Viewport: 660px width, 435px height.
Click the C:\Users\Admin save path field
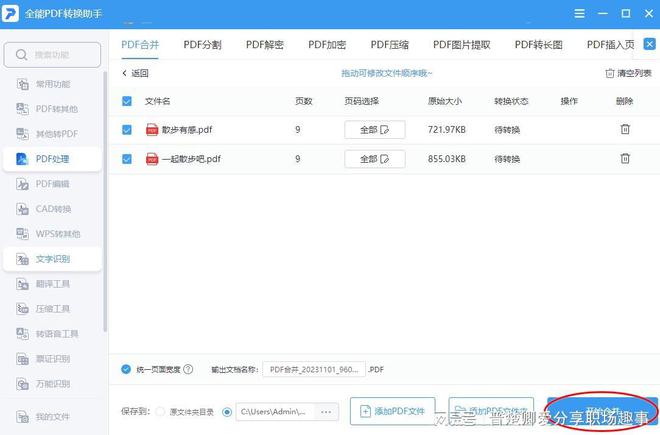[x=275, y=411]
